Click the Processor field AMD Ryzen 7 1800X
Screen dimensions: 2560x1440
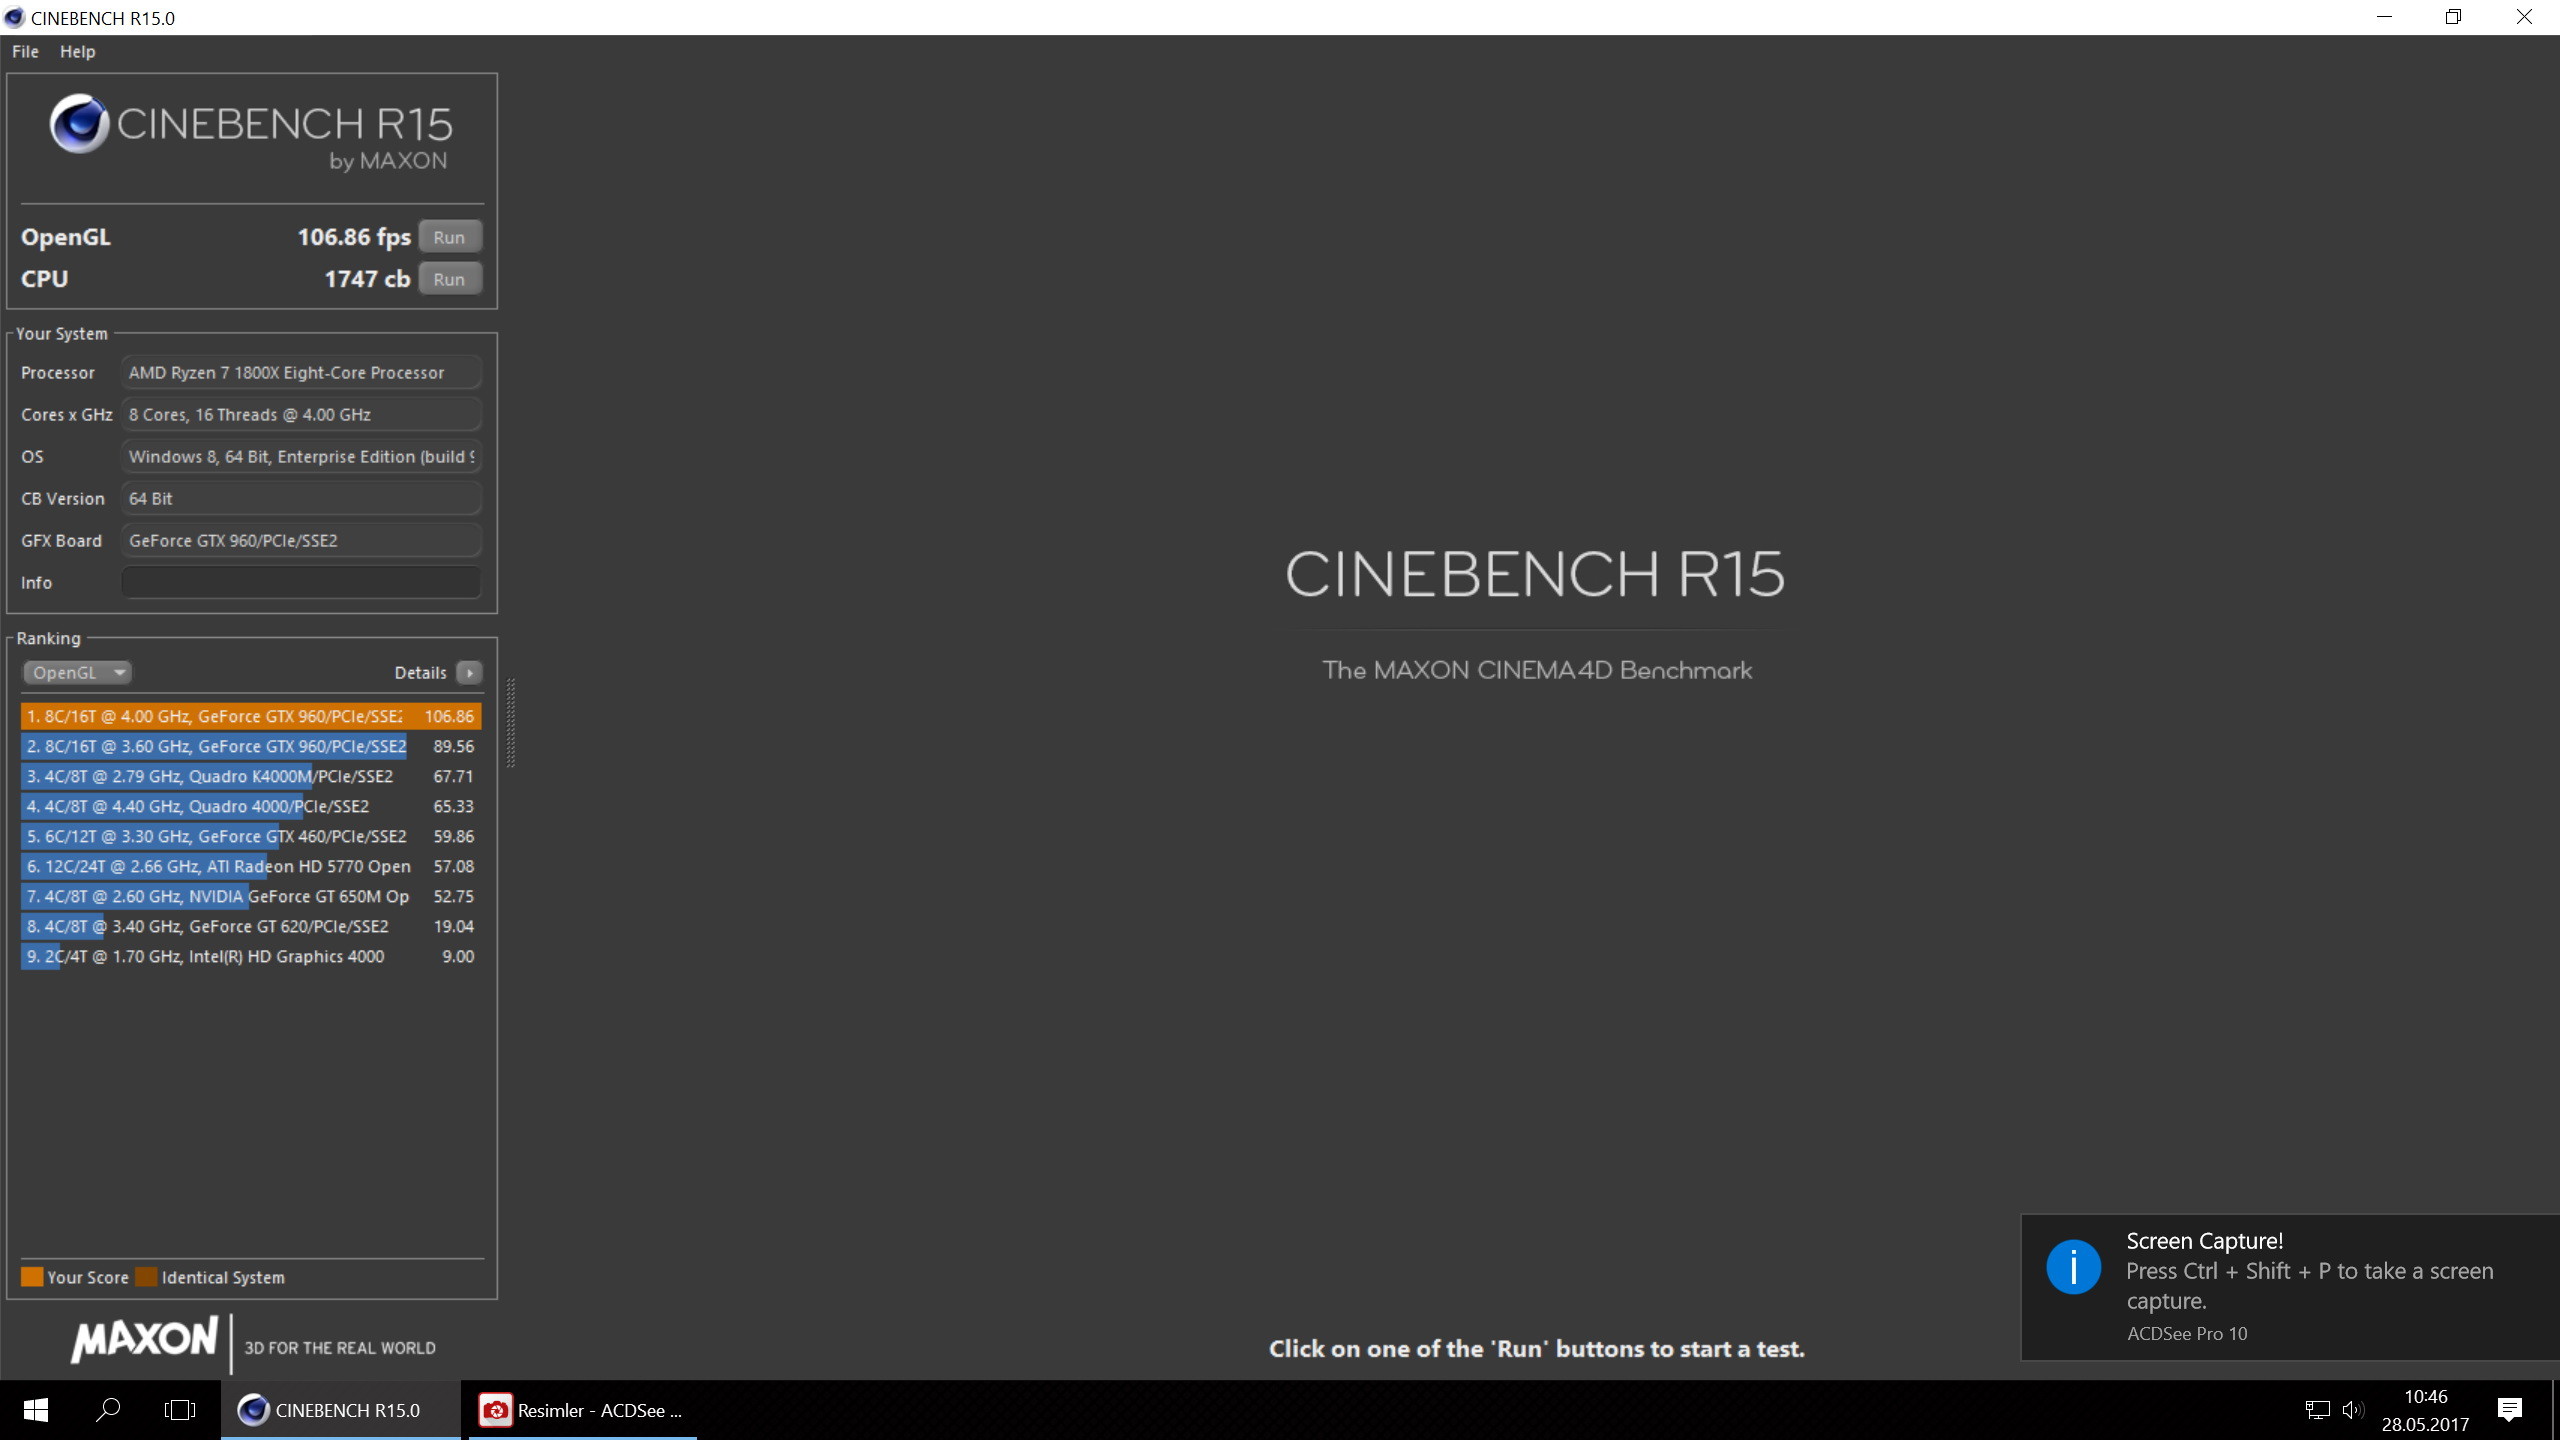(301, 372)
